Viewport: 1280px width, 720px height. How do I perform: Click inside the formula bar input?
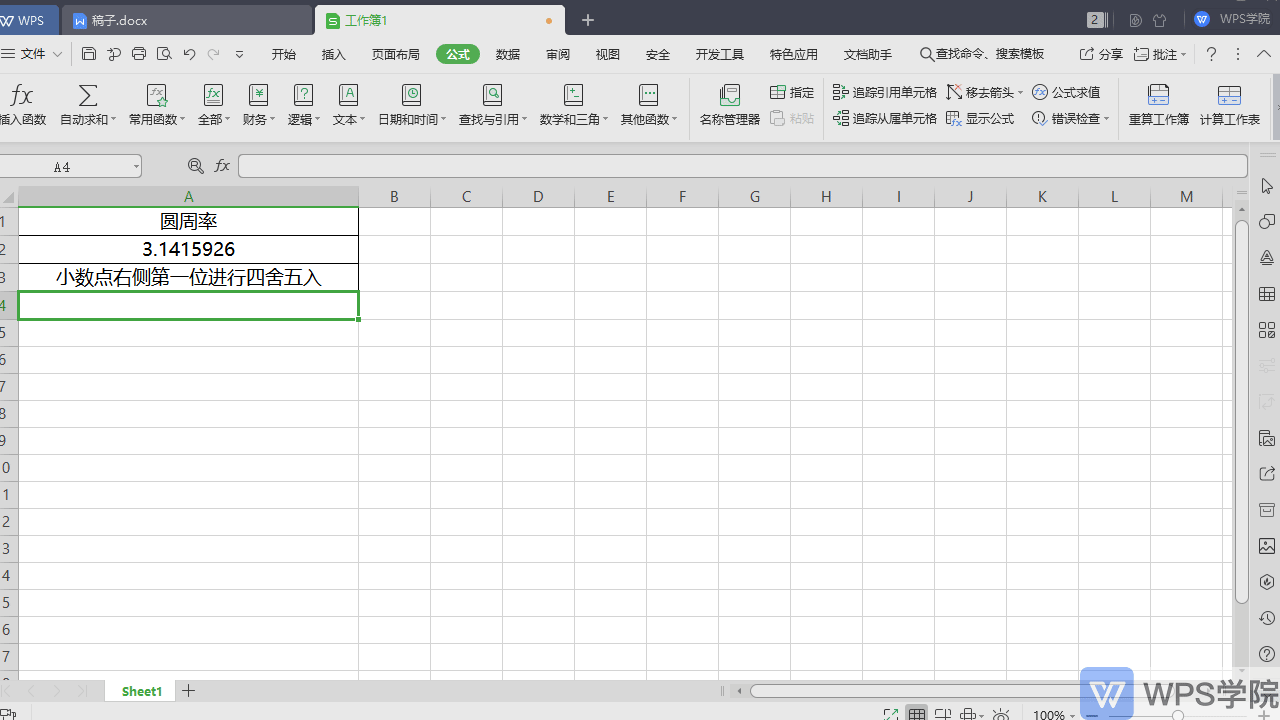(x=740, y=166)
